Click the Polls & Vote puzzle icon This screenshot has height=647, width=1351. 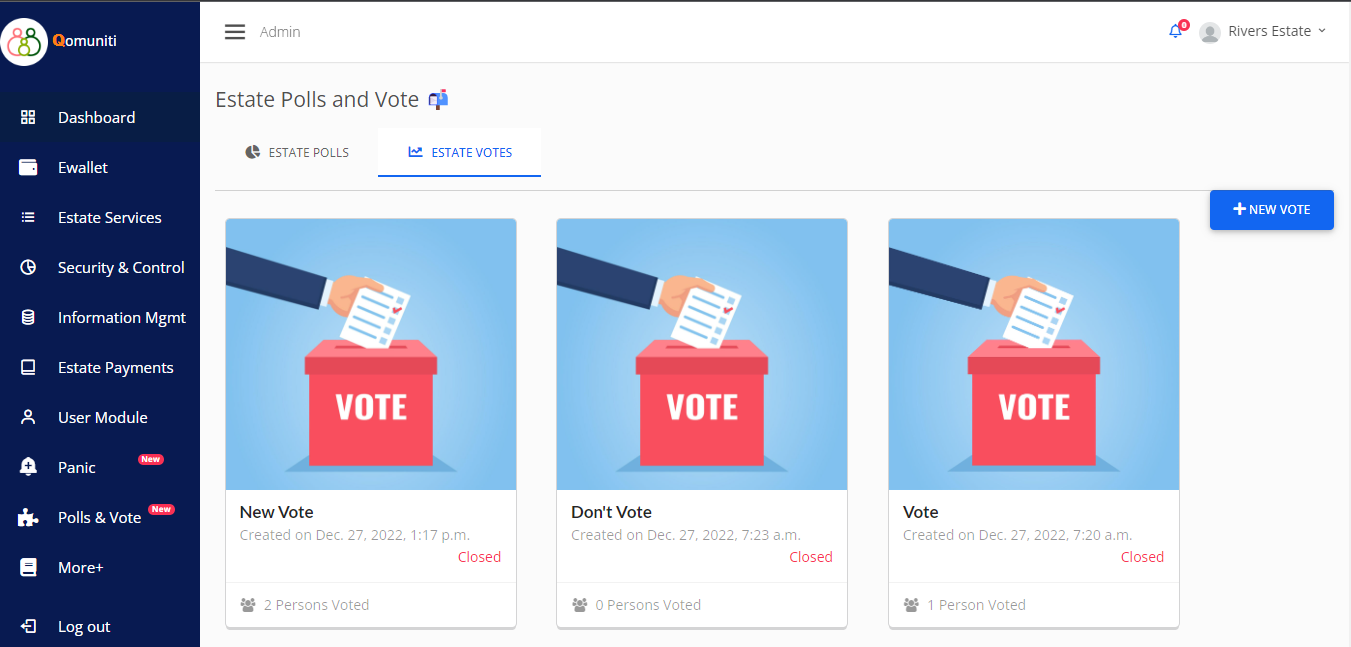coord(28,517)
